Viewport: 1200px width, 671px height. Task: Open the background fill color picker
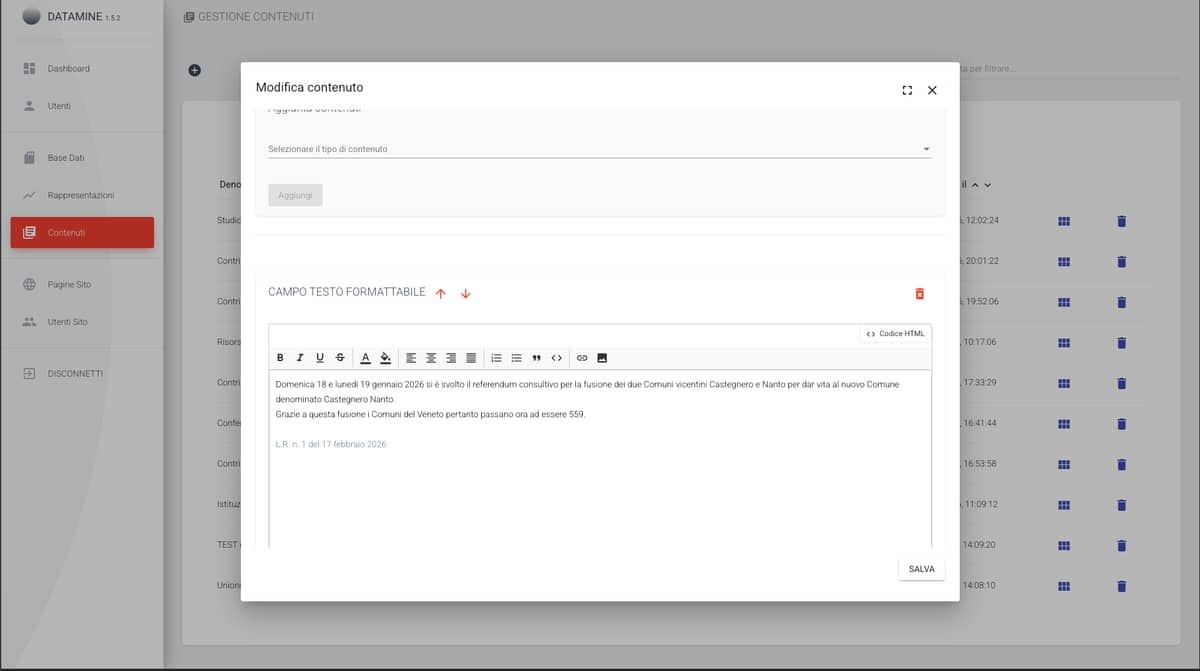pos(385,358)
